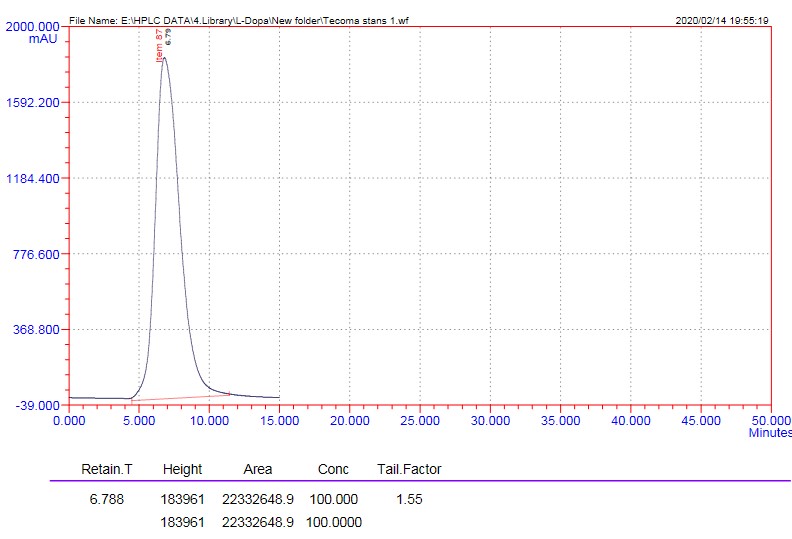Click the Area column header
This screenshot has width=792, height=539.
[x=258, y=469]
